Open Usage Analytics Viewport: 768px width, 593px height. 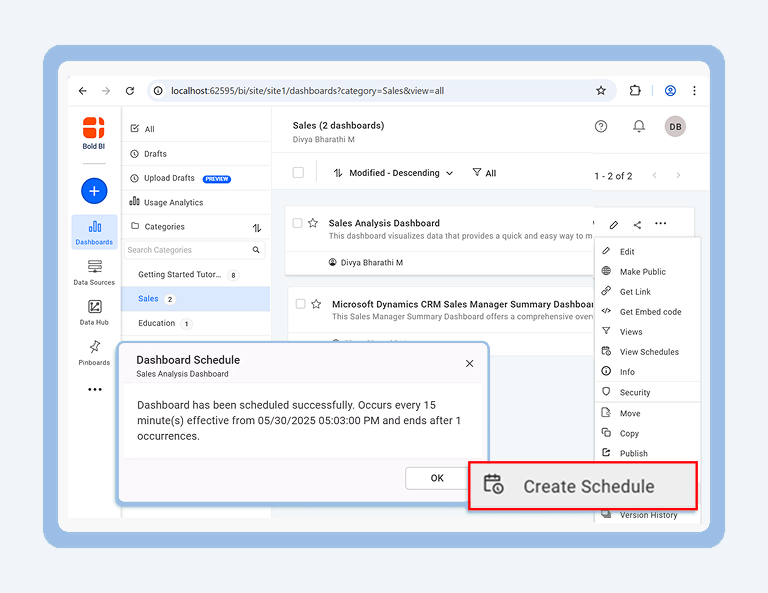(x=196, y=202)
